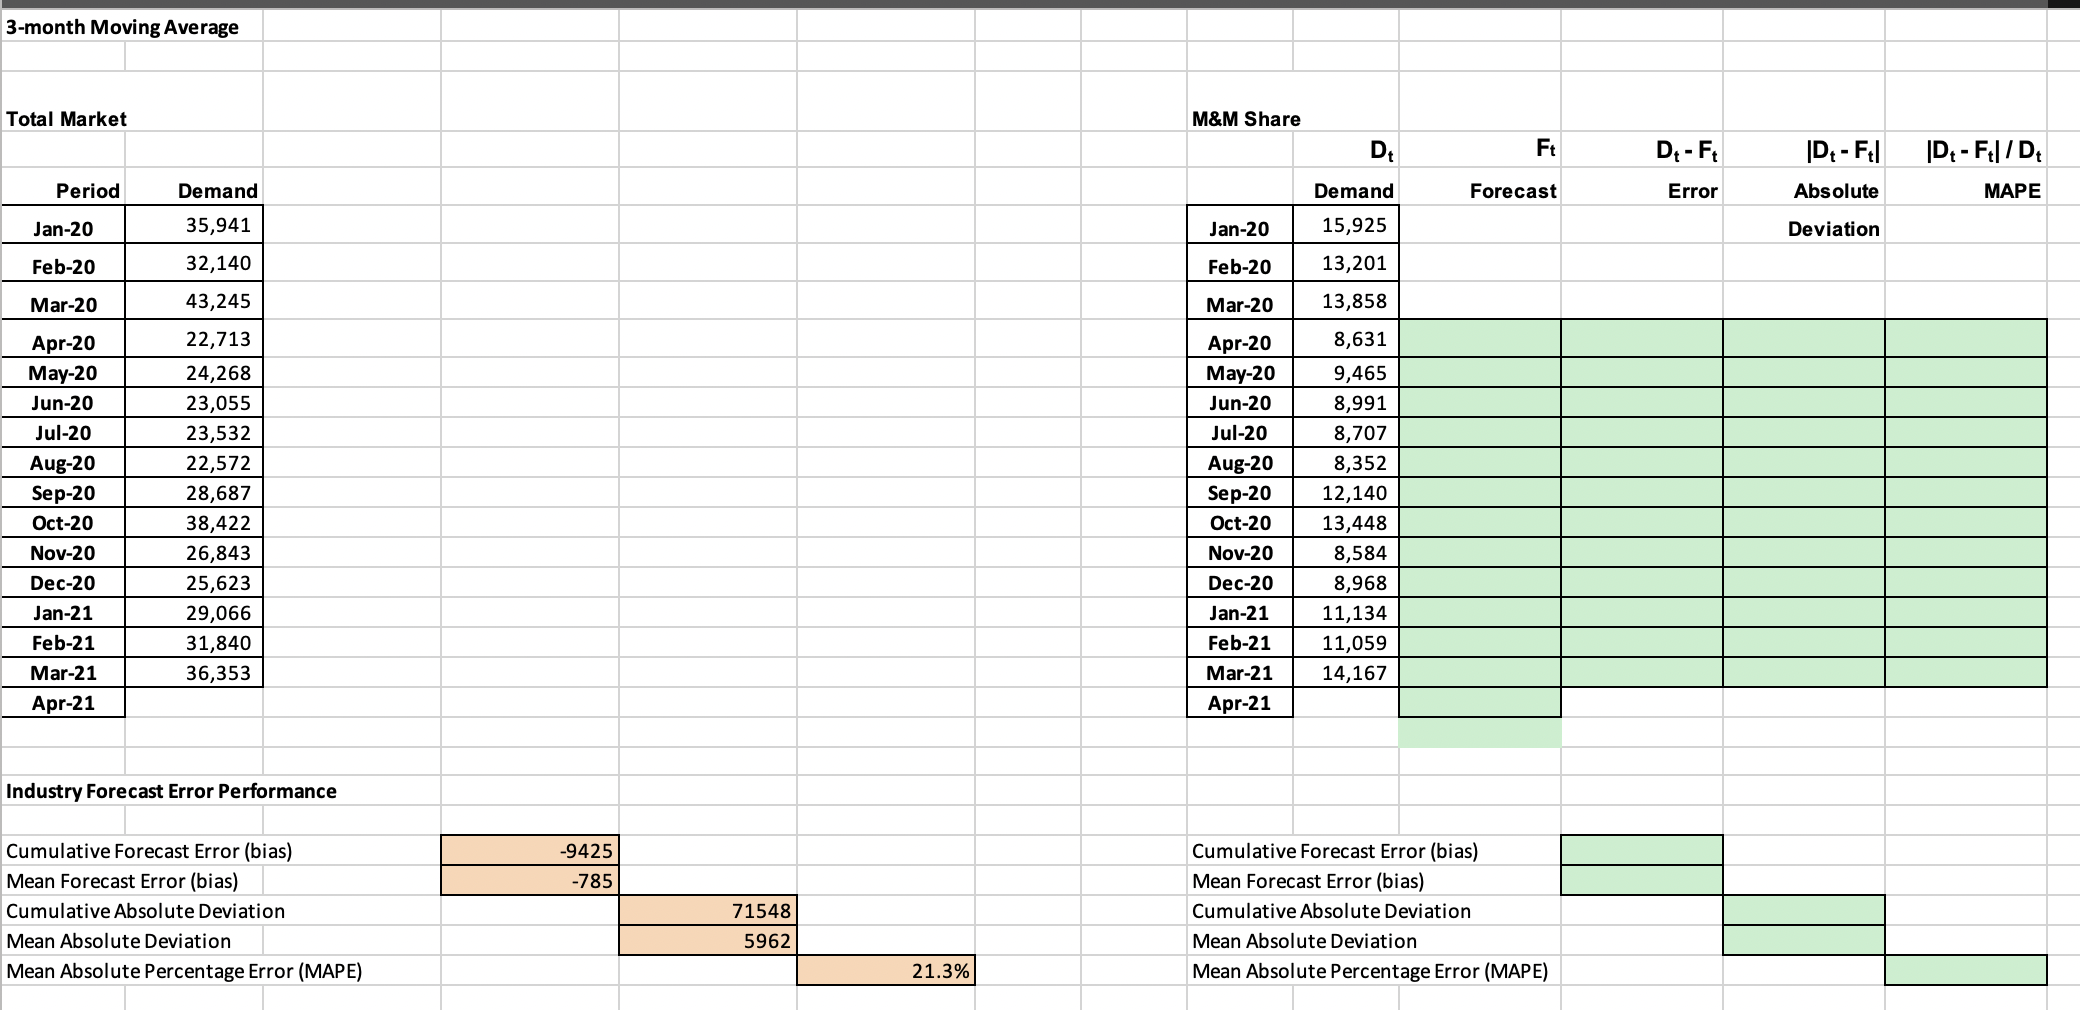Select the cell containing "3-month Moving Average"
The height and width of the screenshot is (1010, 2080).
[x=120, y=27]
